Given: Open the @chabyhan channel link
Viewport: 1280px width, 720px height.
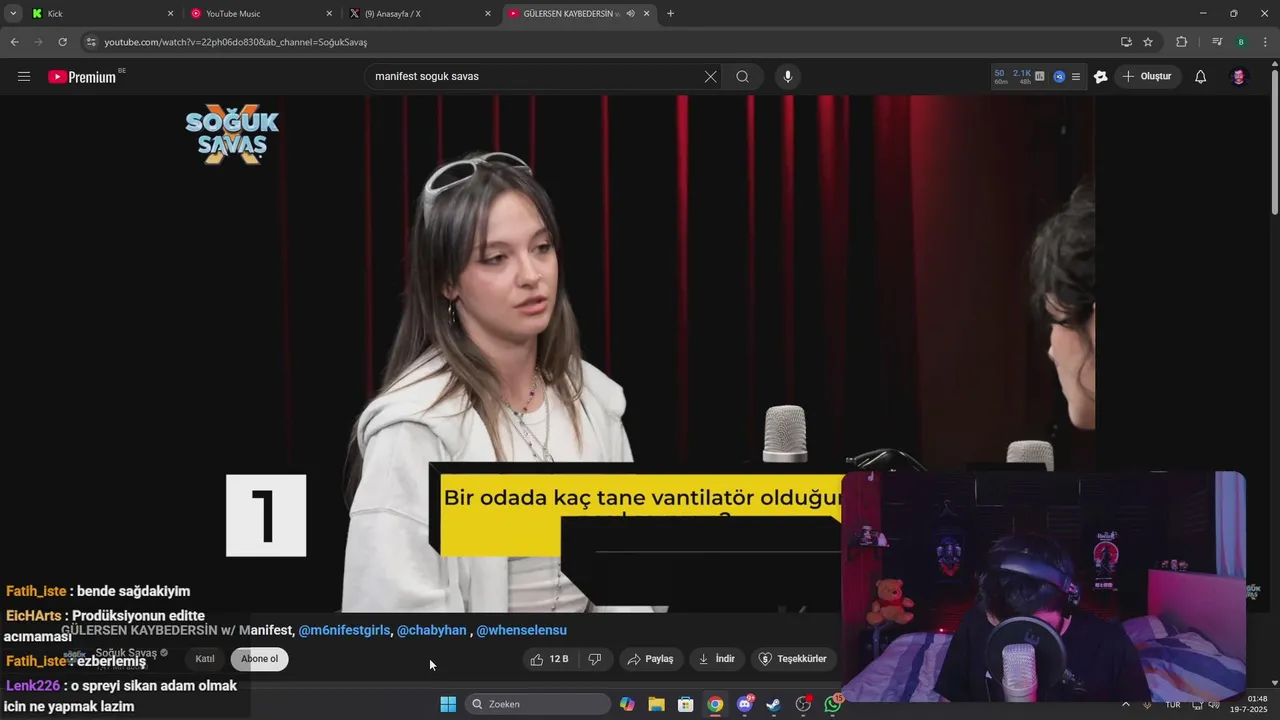Looking at the screenshot, I should [x=432, y=630].
